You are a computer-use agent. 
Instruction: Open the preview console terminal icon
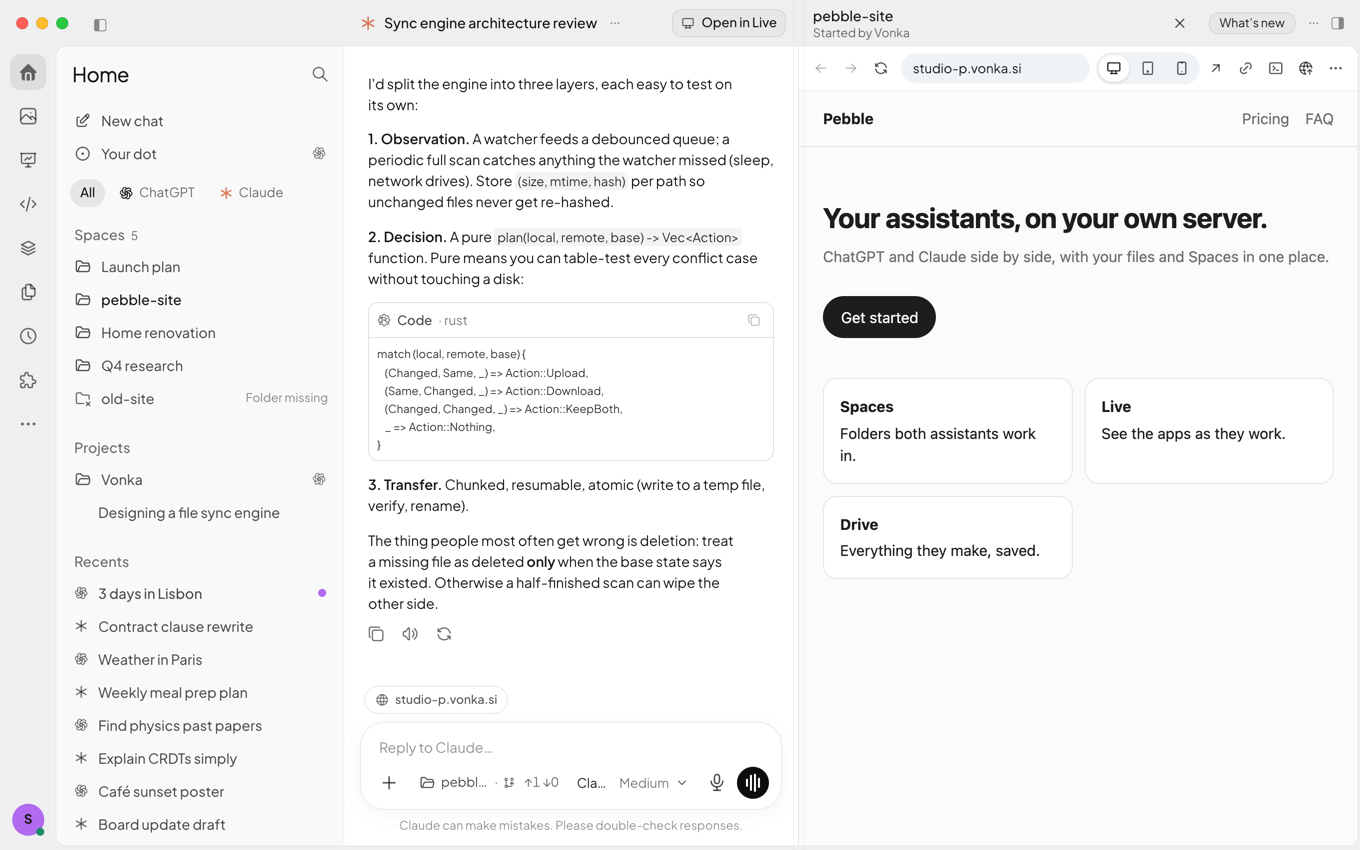click(1276, 68)
